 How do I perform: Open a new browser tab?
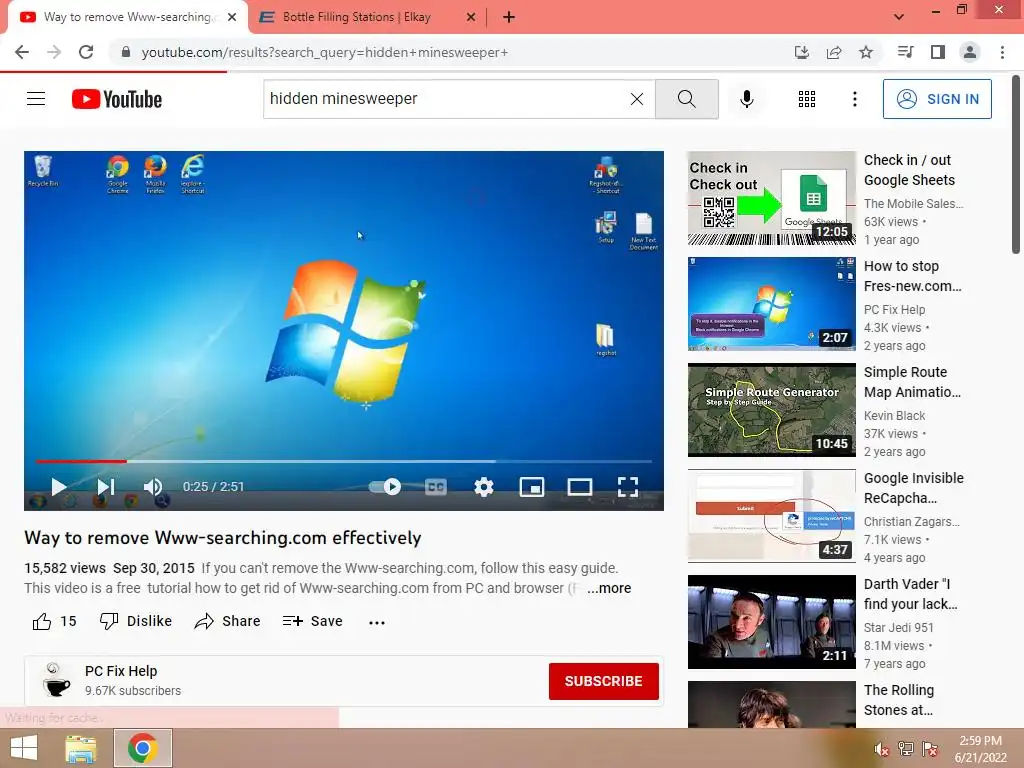[509, 17]
